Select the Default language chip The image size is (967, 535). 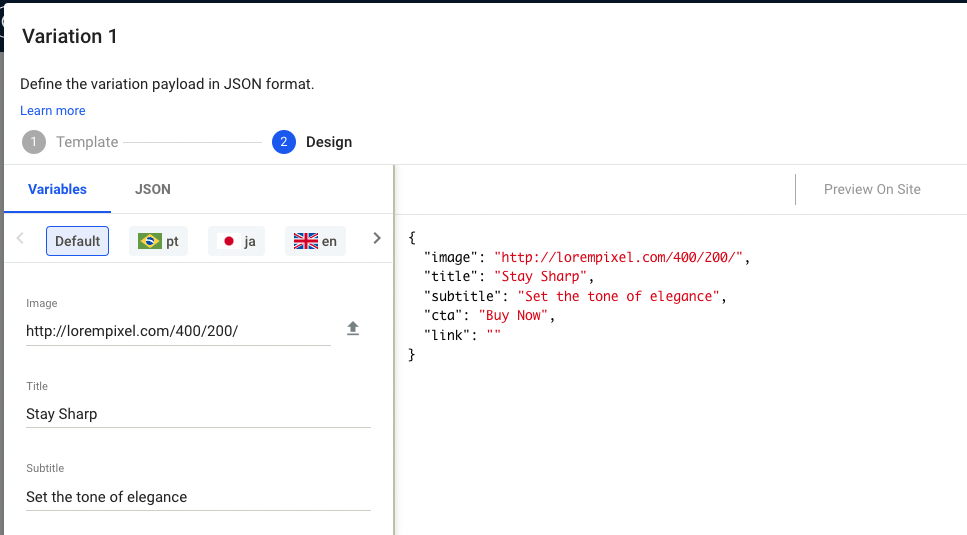(77, 241)
